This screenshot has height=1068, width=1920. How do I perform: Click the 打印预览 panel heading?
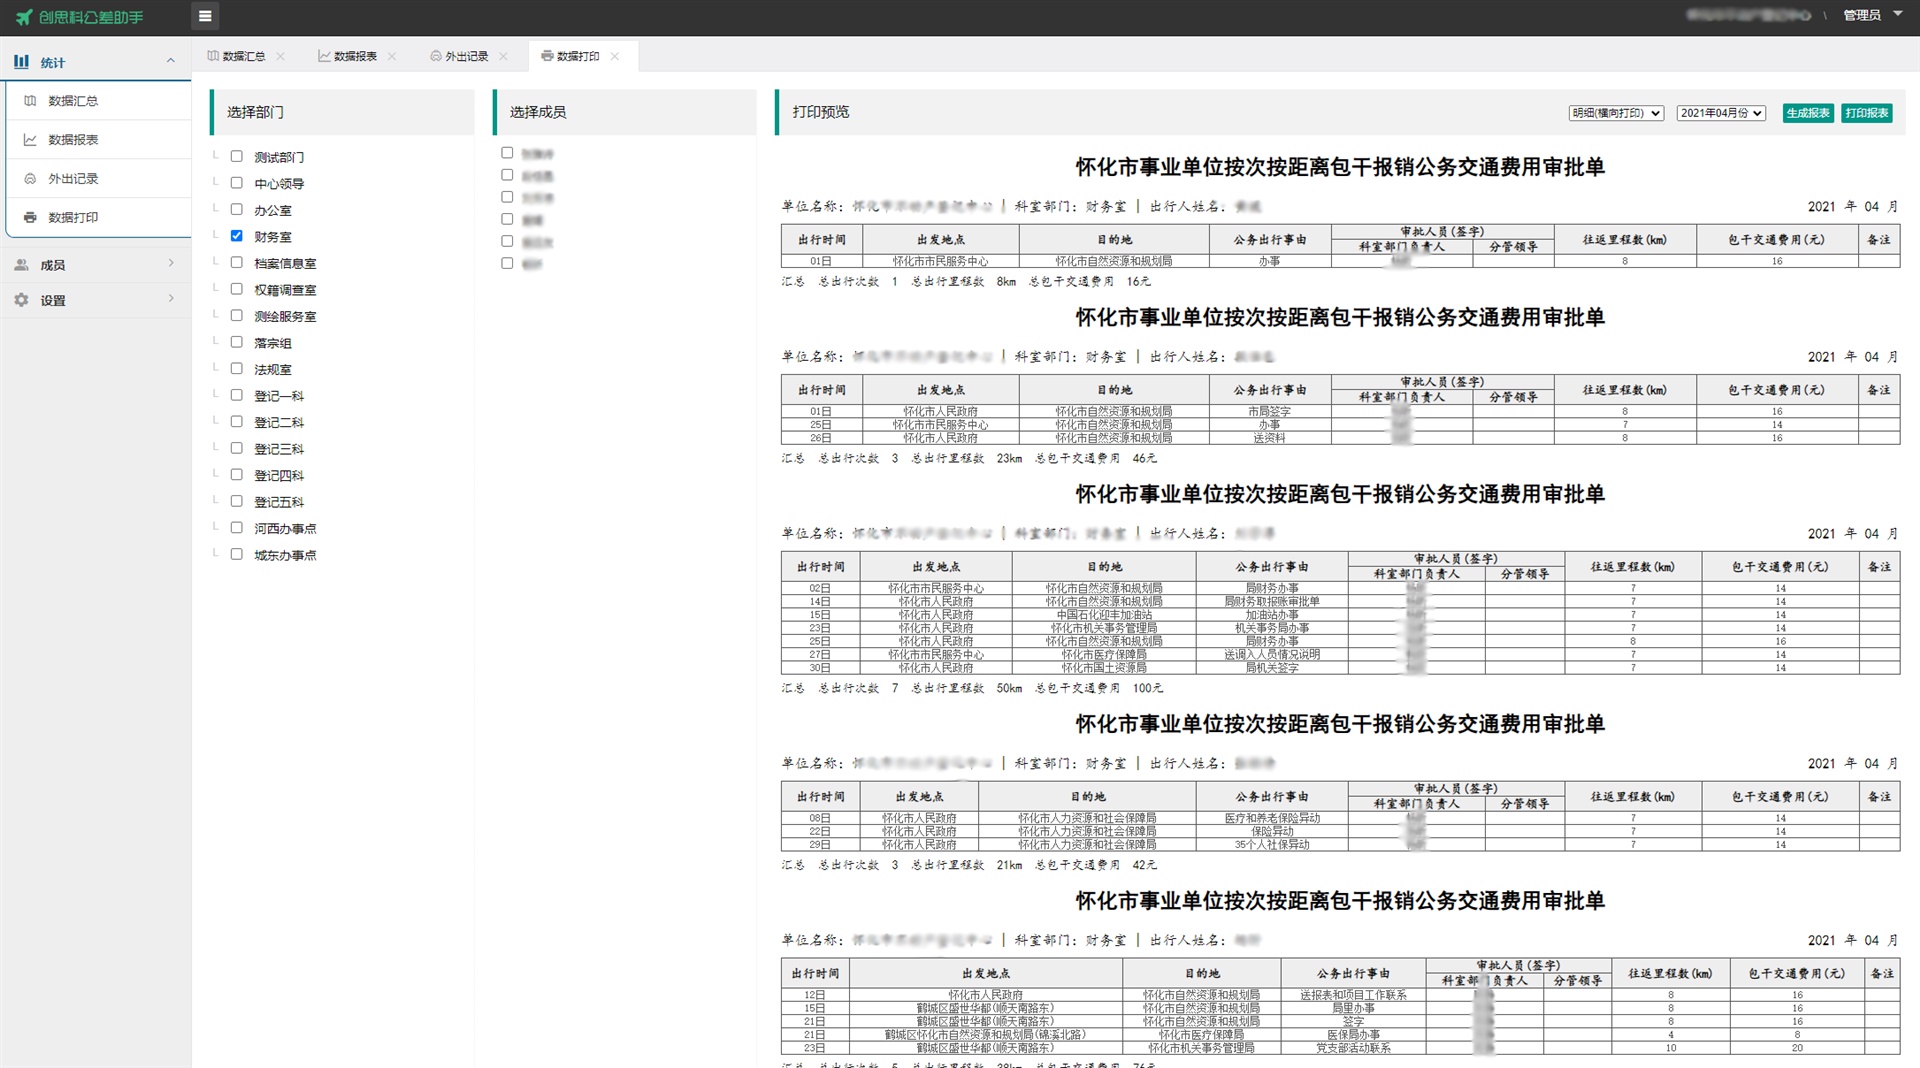point(821,112)
